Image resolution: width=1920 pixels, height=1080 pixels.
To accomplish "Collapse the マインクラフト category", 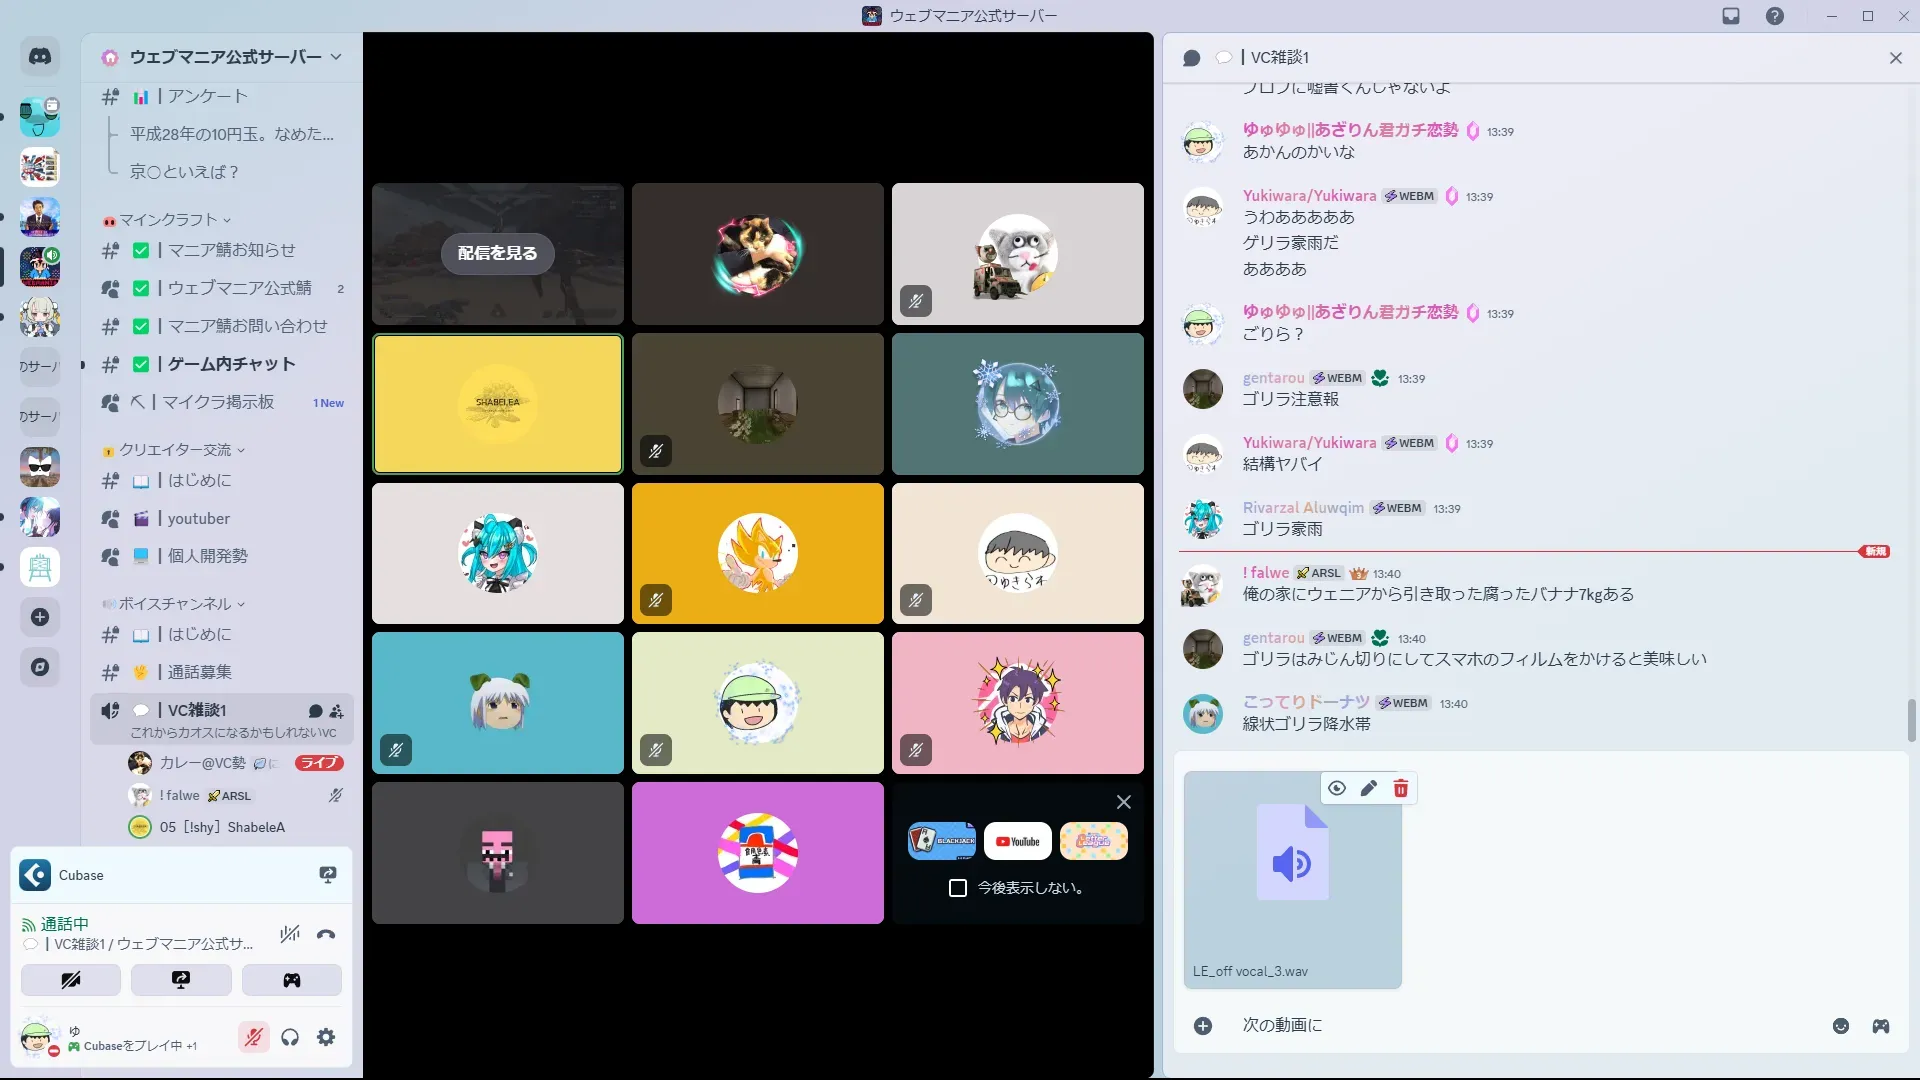I will point(168,220).
